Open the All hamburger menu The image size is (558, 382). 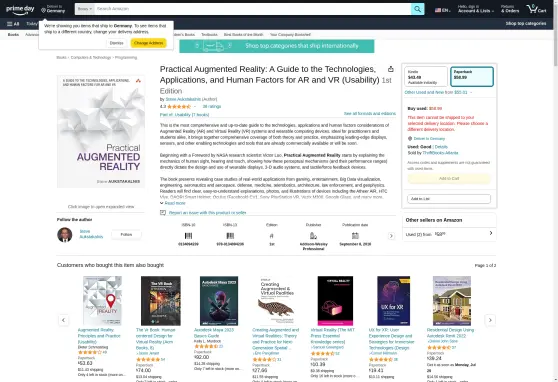pyautogui.click(x=13, y=24)
